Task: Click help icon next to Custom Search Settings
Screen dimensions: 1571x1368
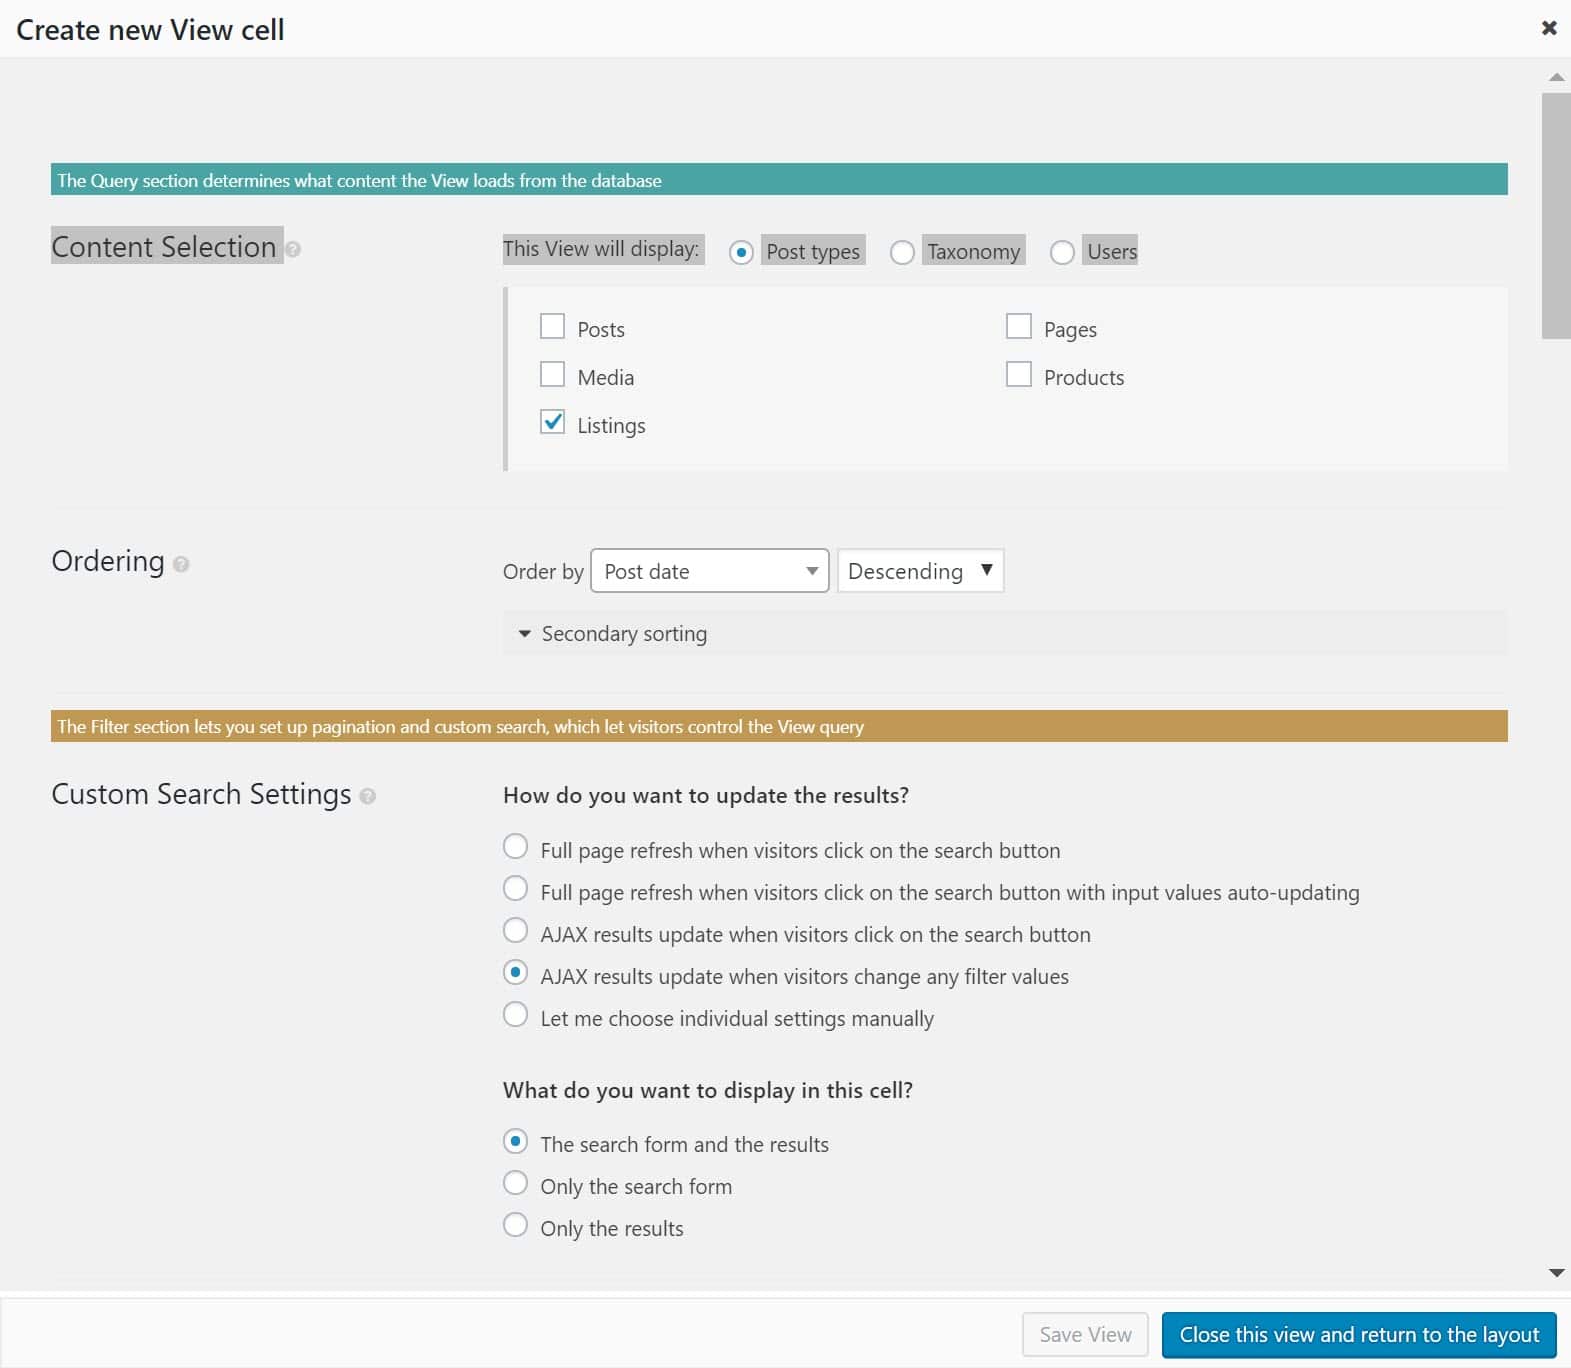Action: coord(368,797)
